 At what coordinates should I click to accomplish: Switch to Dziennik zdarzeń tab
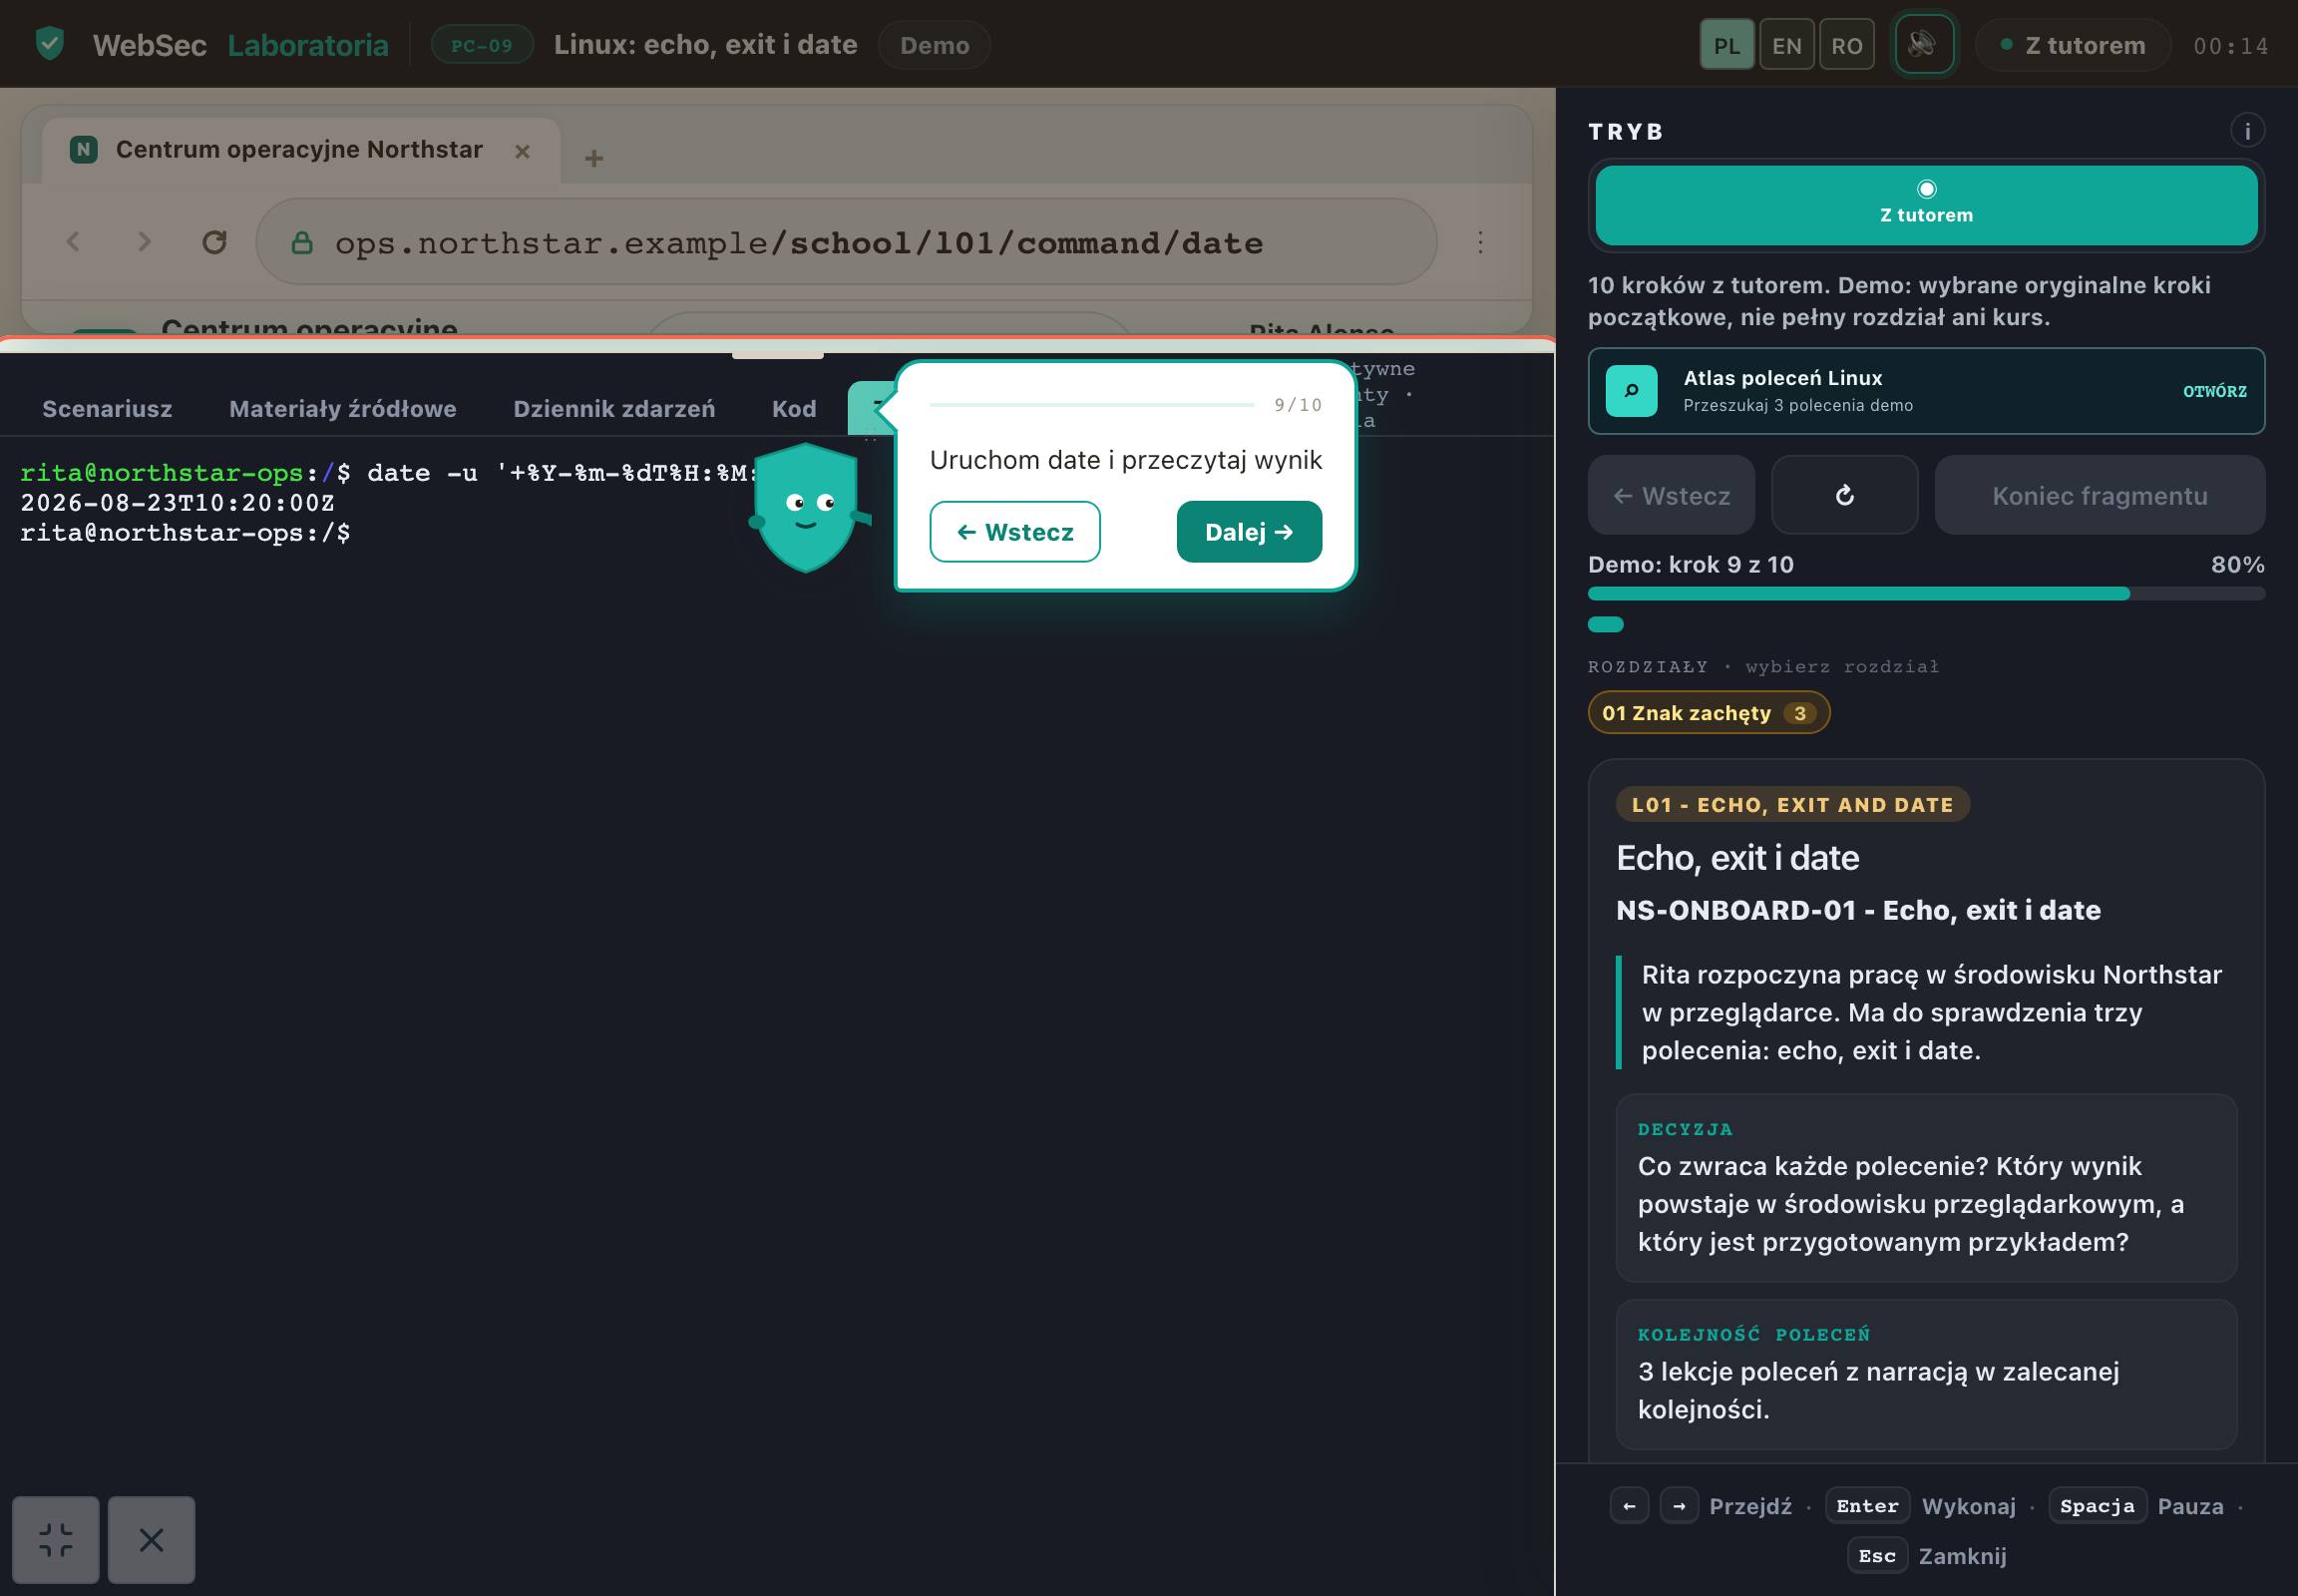[613, 408]
